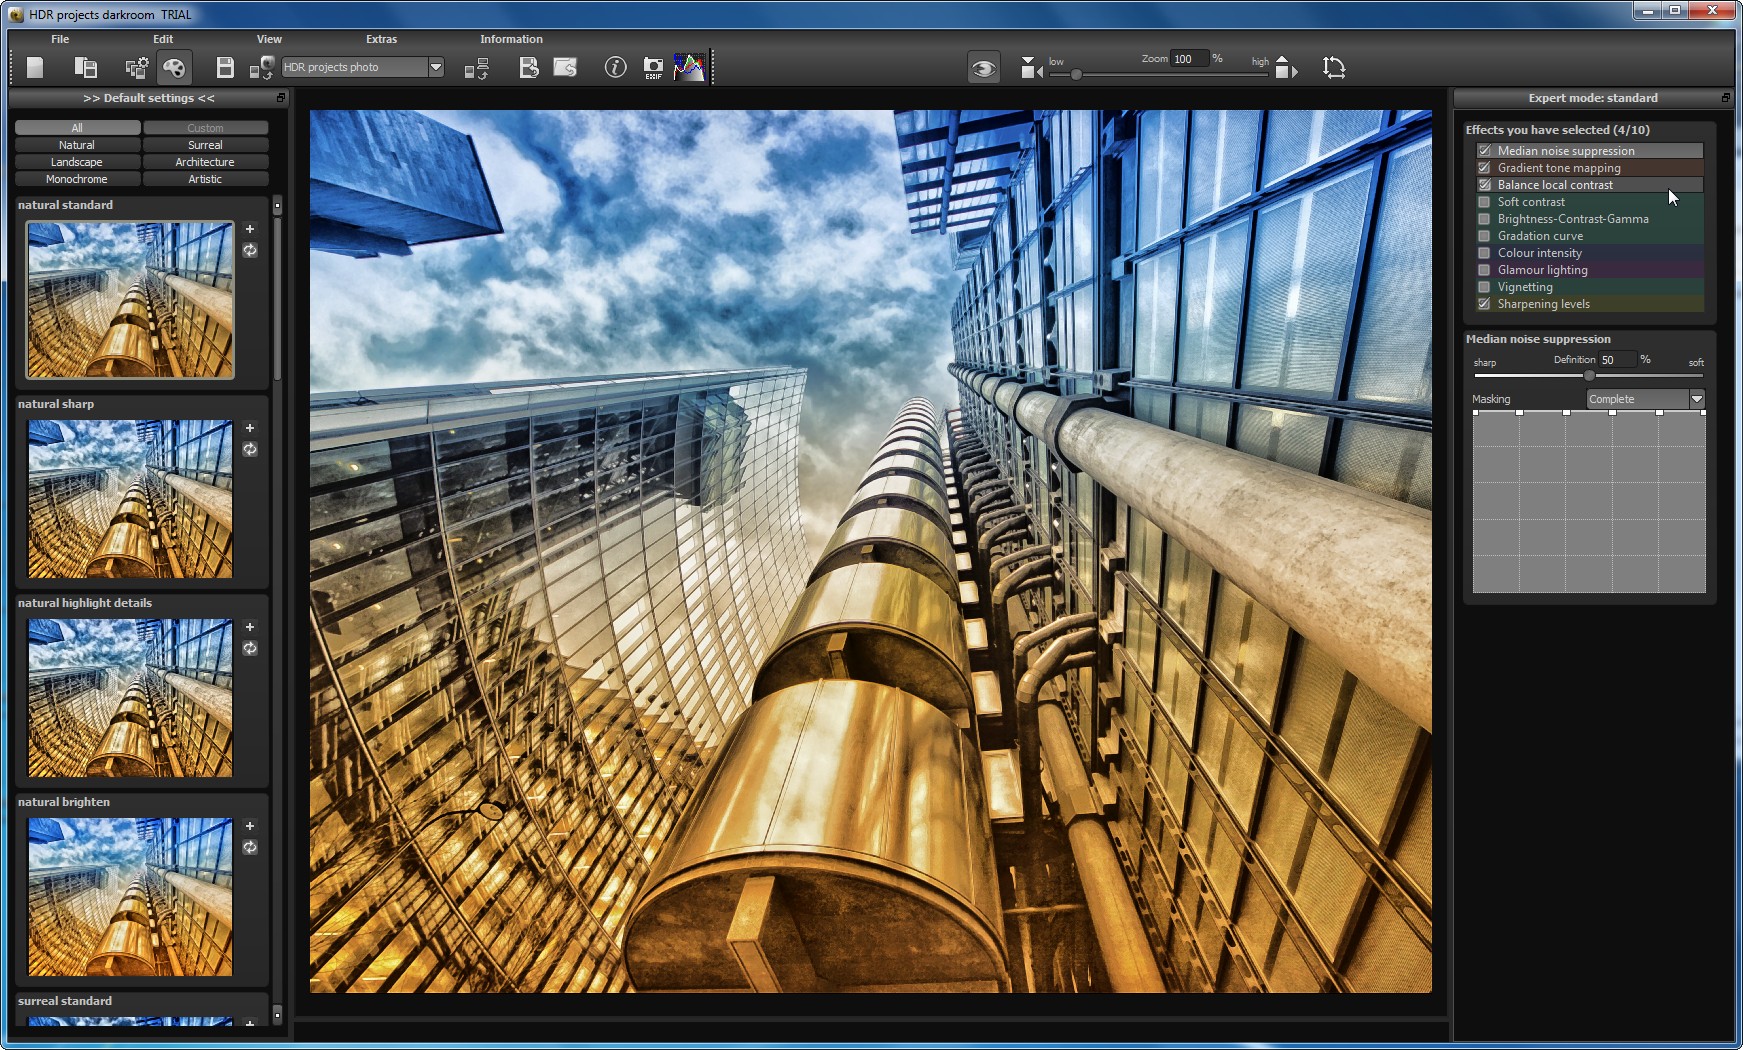Screen dimensions: 1743x1050
Task: Select the All presets filter
Action: click(77, 128)
